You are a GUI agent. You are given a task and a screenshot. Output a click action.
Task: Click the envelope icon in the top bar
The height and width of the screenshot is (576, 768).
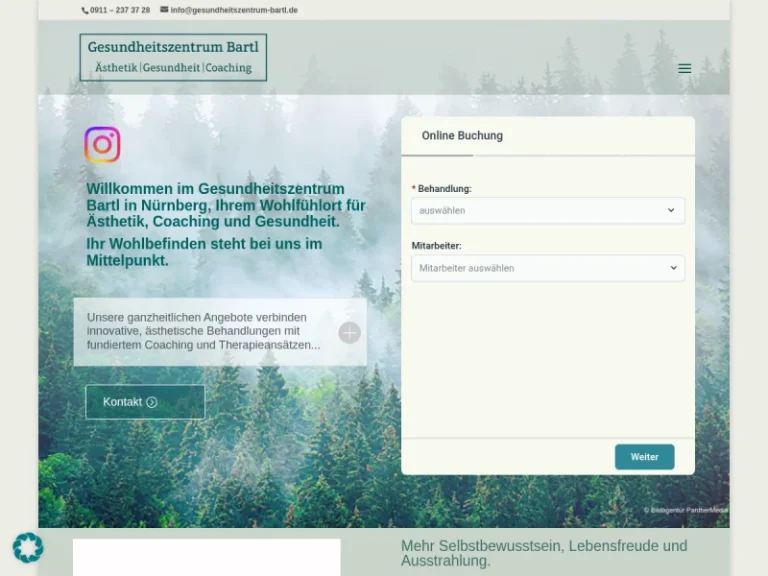pos(164,10)
